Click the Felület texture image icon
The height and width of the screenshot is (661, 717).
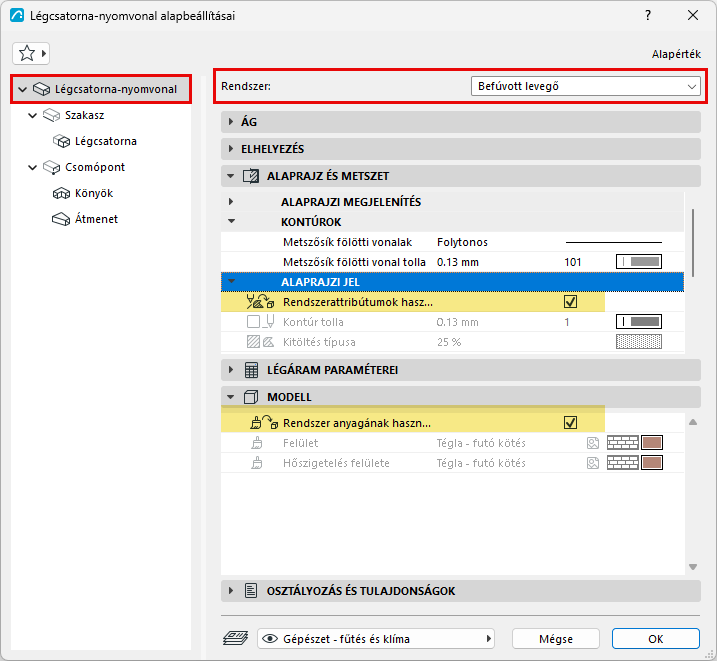[x=593, y=442]
